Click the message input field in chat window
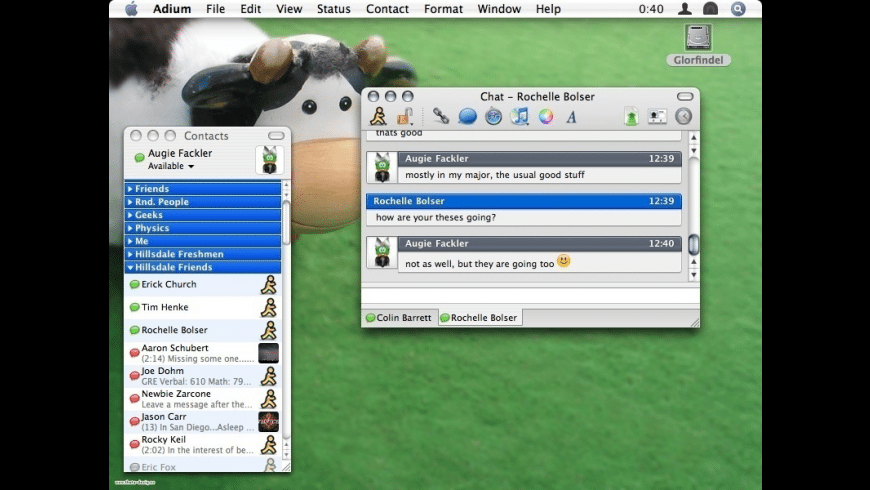 (x=530, y=295)
